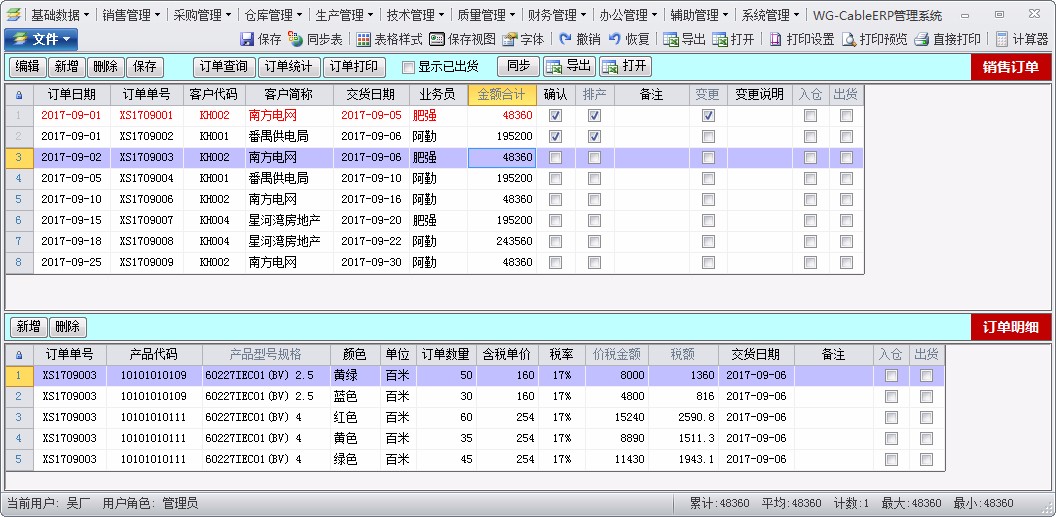The height and width of the screenshot is (517, 1056).
Task: Check 排产 for order XS1709007
Action: coord(595,220)
